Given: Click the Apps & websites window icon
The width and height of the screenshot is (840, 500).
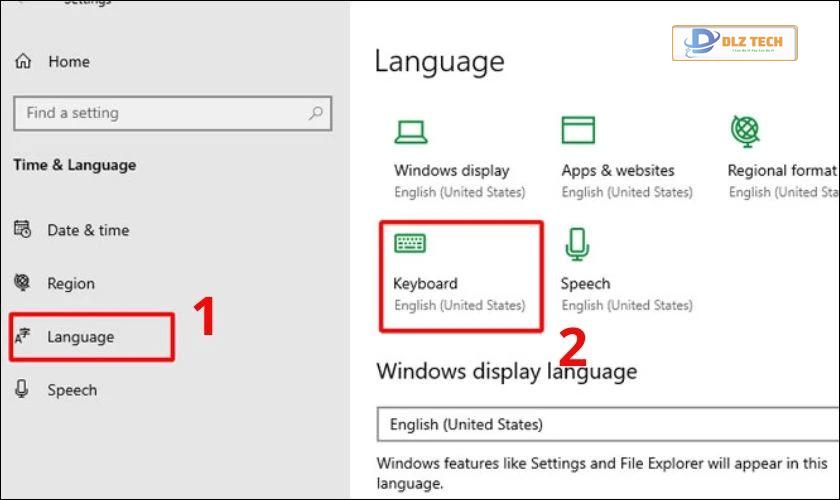Looking at the screenshot, I should pos(578,130).
